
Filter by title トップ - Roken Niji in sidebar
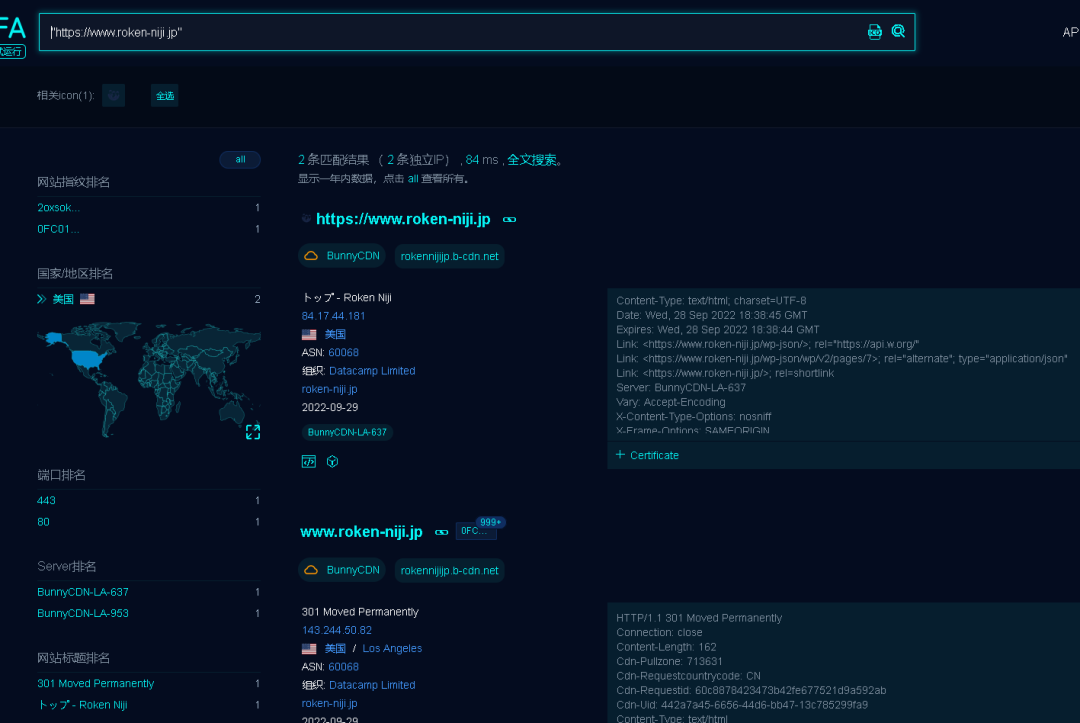(83, 704)
